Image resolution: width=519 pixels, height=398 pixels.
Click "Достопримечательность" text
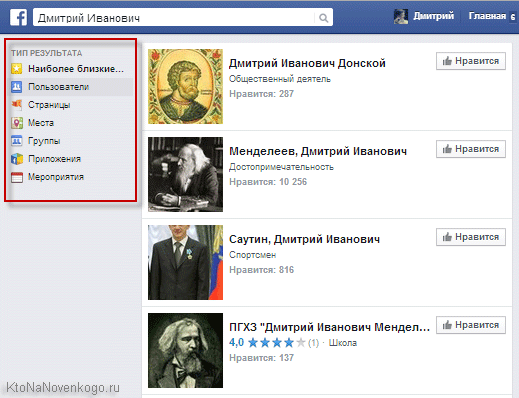(281, 167)
